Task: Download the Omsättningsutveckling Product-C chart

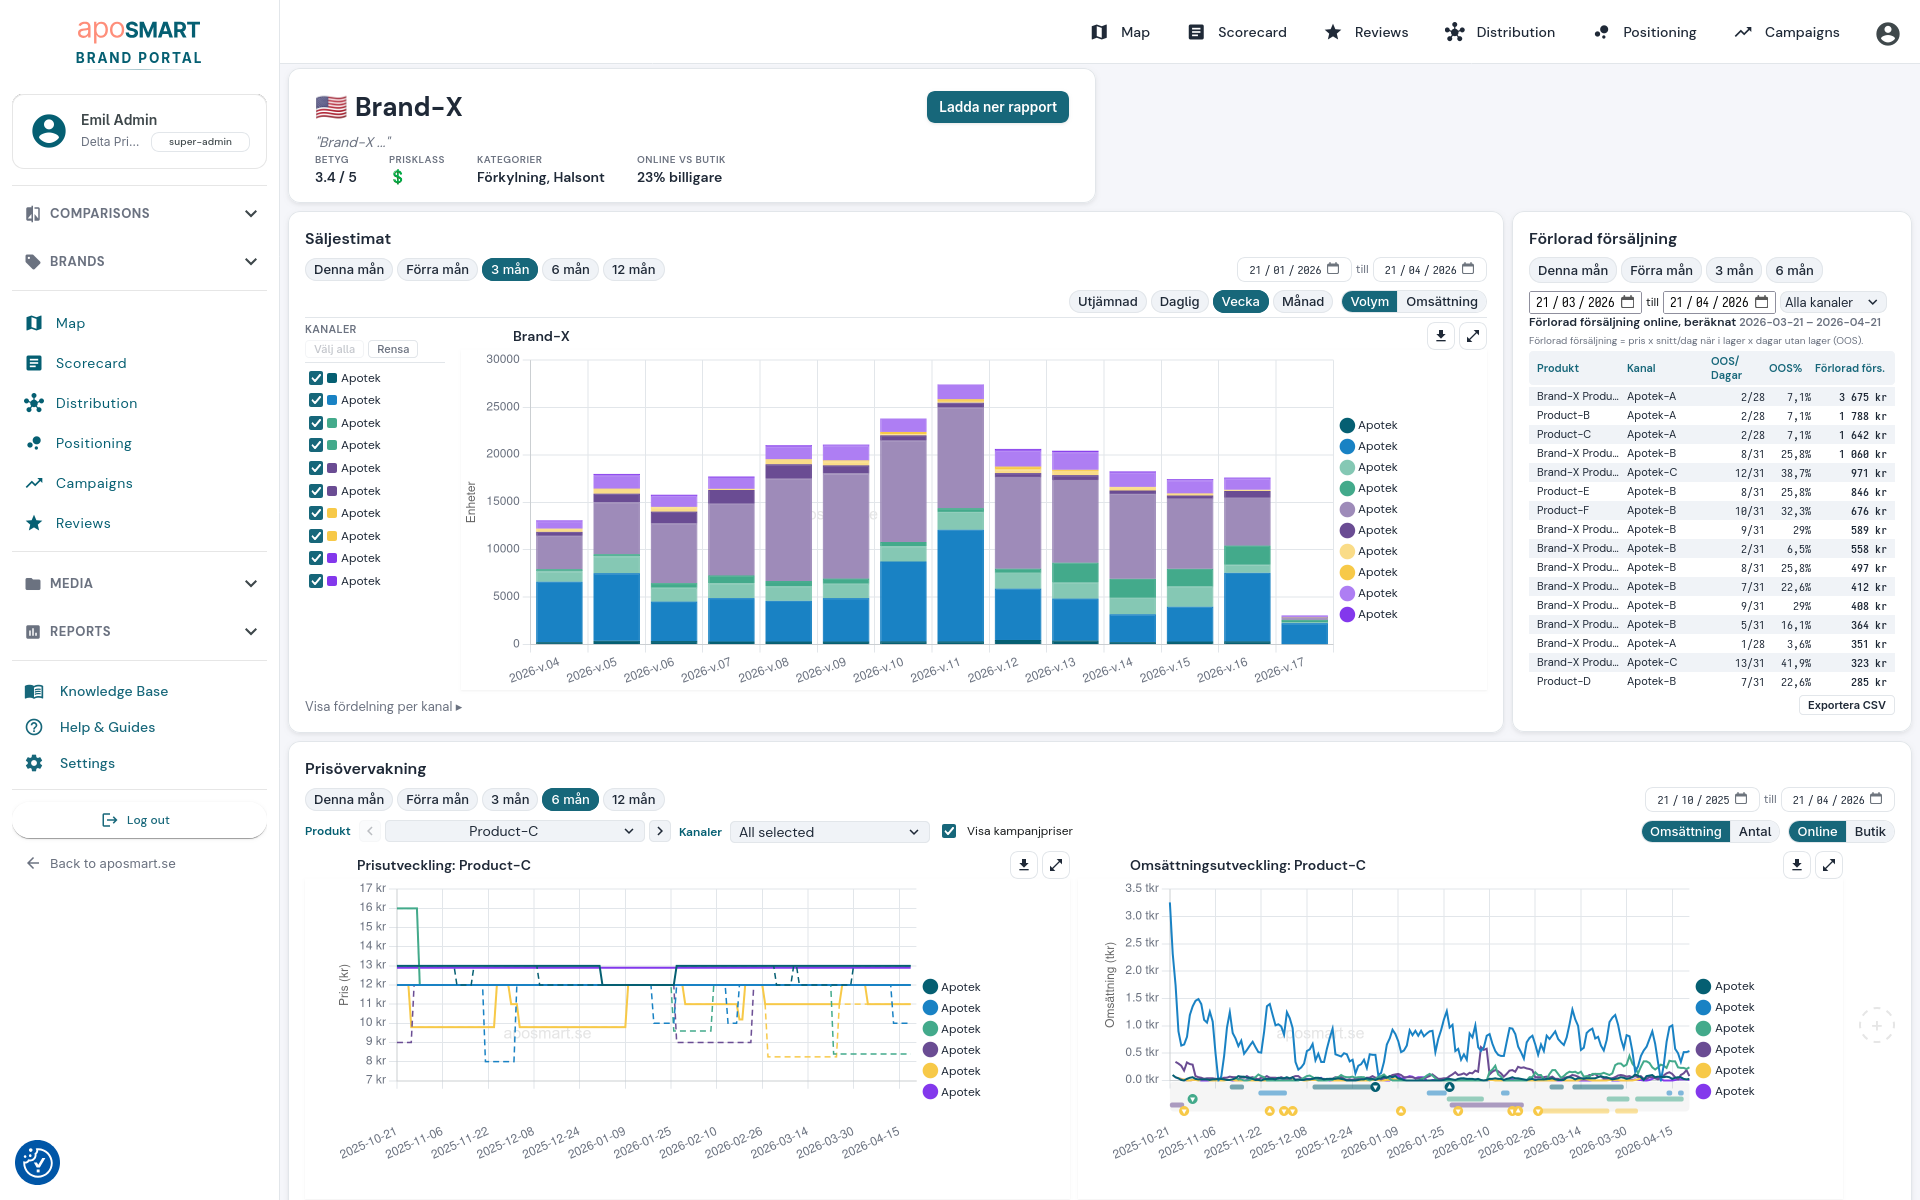Action: 1797,865
